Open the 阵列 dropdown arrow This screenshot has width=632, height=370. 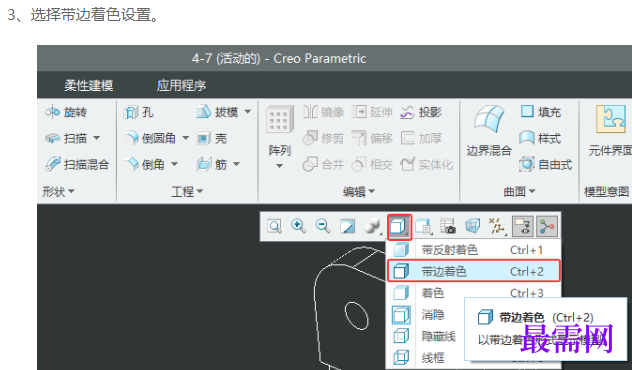[279, 166]
